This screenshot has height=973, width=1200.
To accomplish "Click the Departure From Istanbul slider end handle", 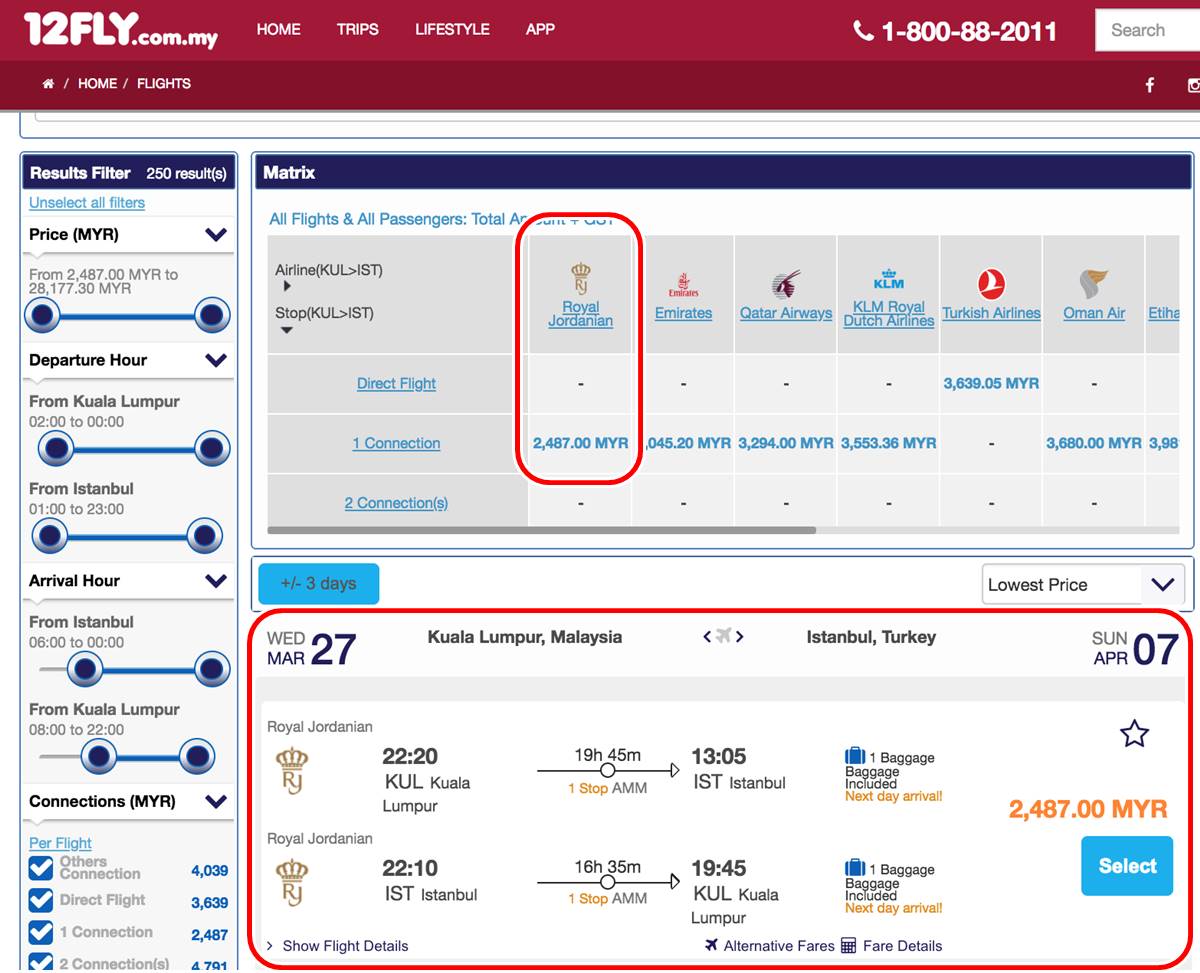I will [x=205, y=537].
